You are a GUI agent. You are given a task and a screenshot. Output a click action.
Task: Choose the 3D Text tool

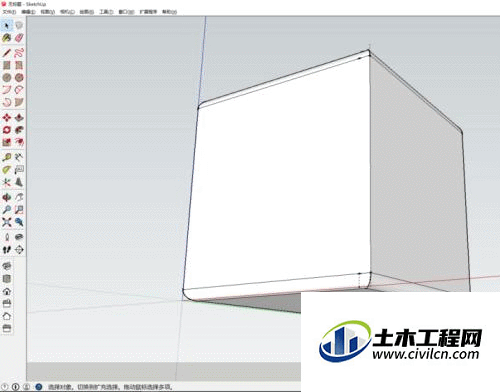pyautogui.click(x=19, y=182)
